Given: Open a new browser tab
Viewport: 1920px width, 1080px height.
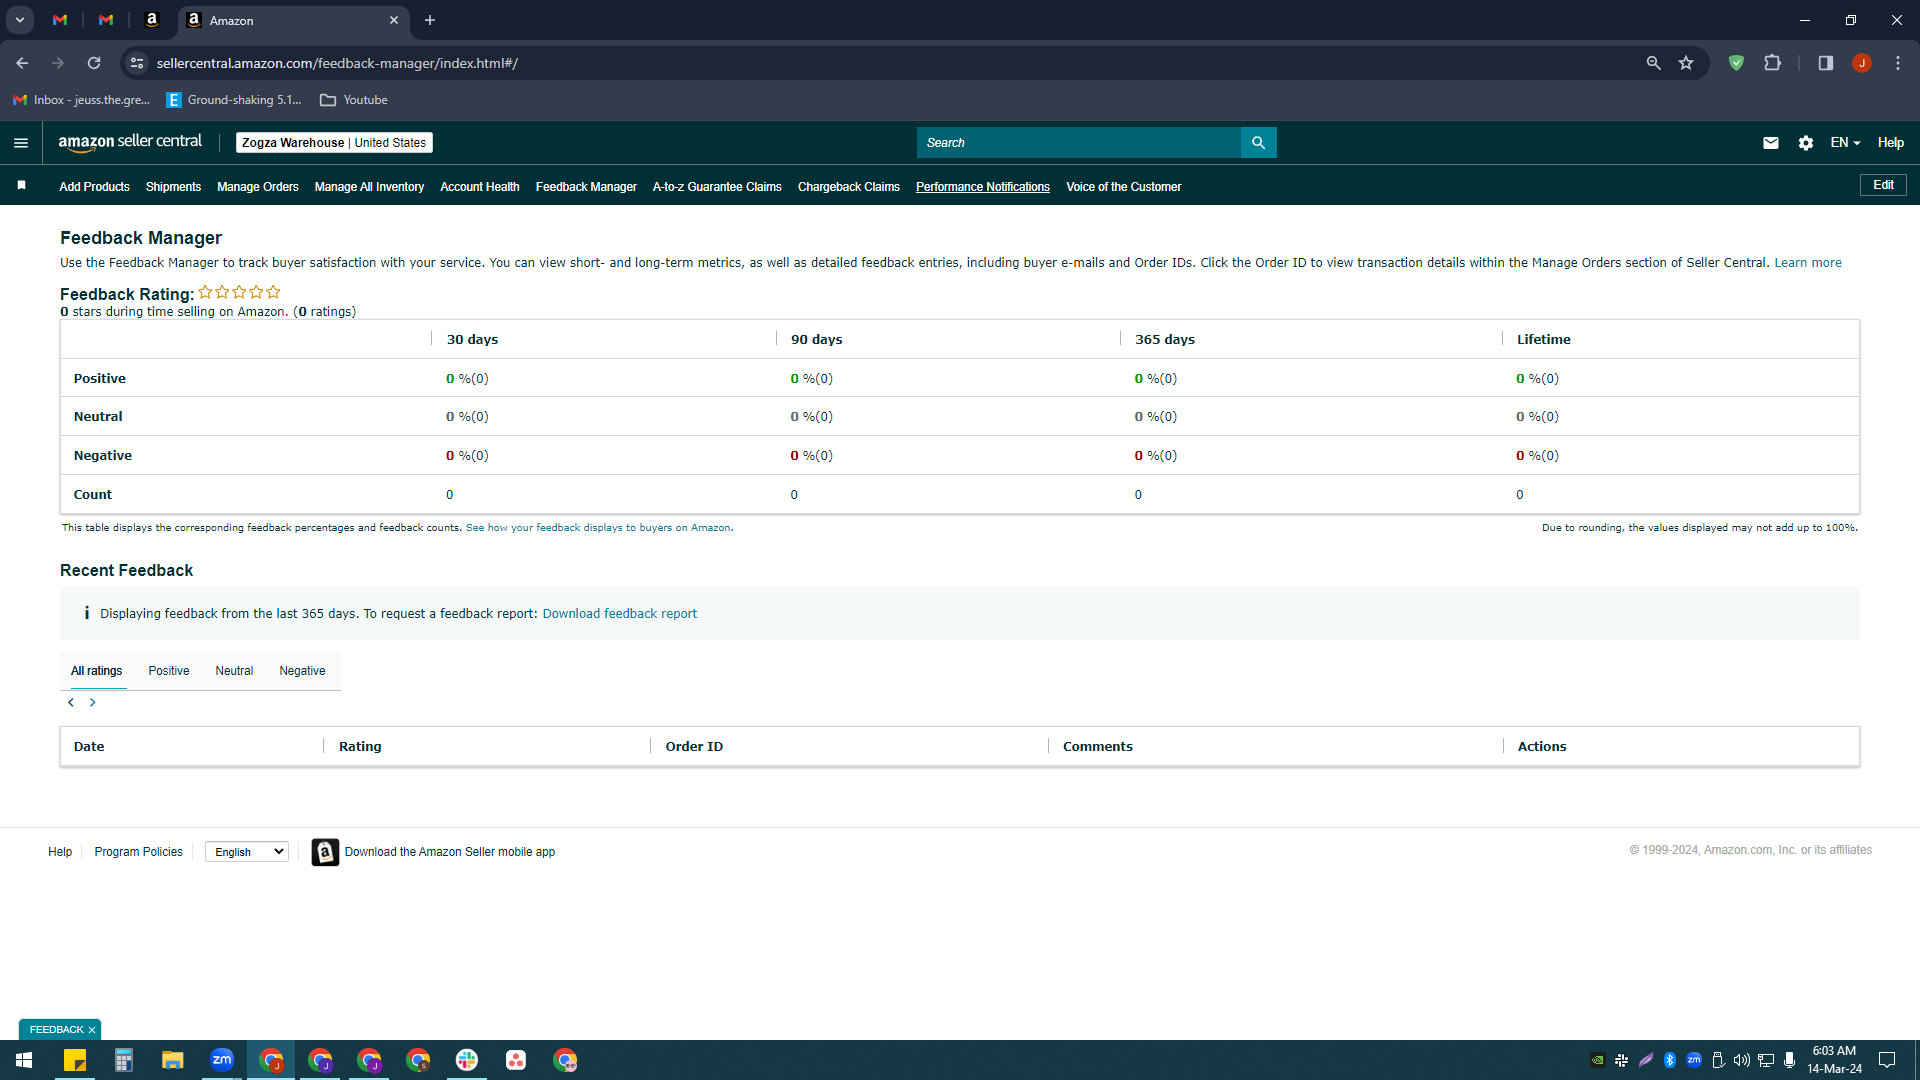Looking at the screenshot, I should point(430,20).
